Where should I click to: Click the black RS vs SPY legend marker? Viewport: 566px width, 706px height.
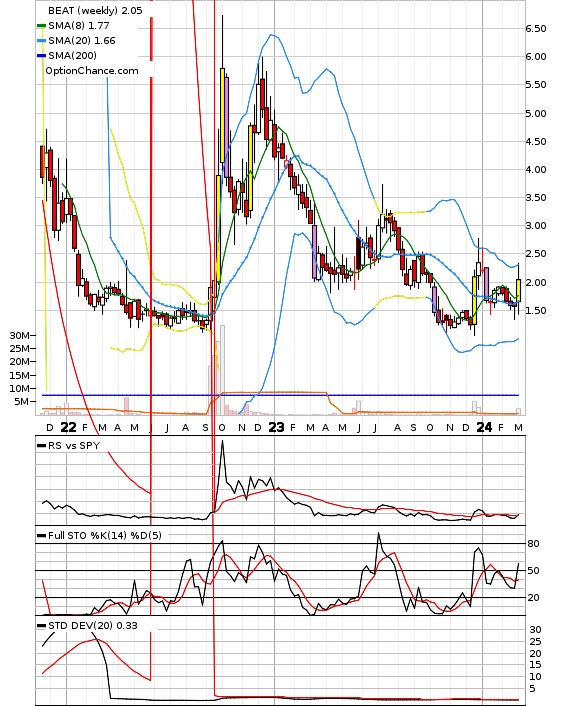pos(41,446)
